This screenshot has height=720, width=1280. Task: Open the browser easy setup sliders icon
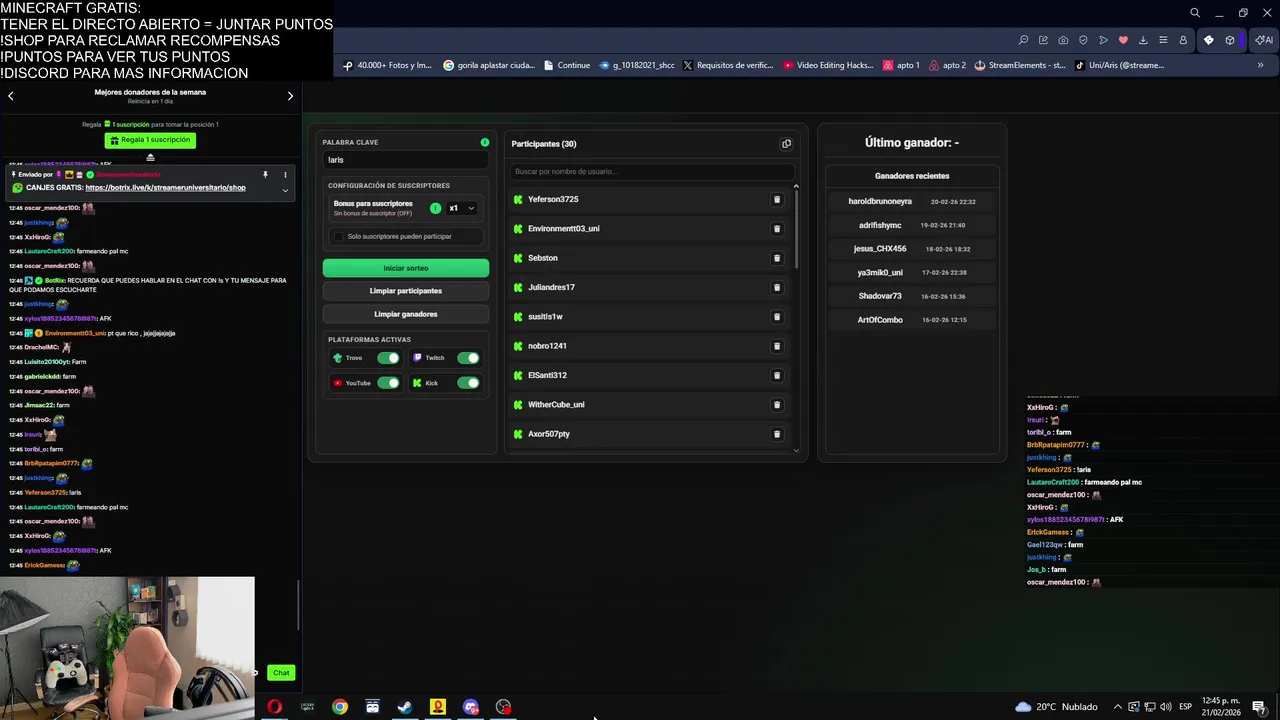(1163, 40)
